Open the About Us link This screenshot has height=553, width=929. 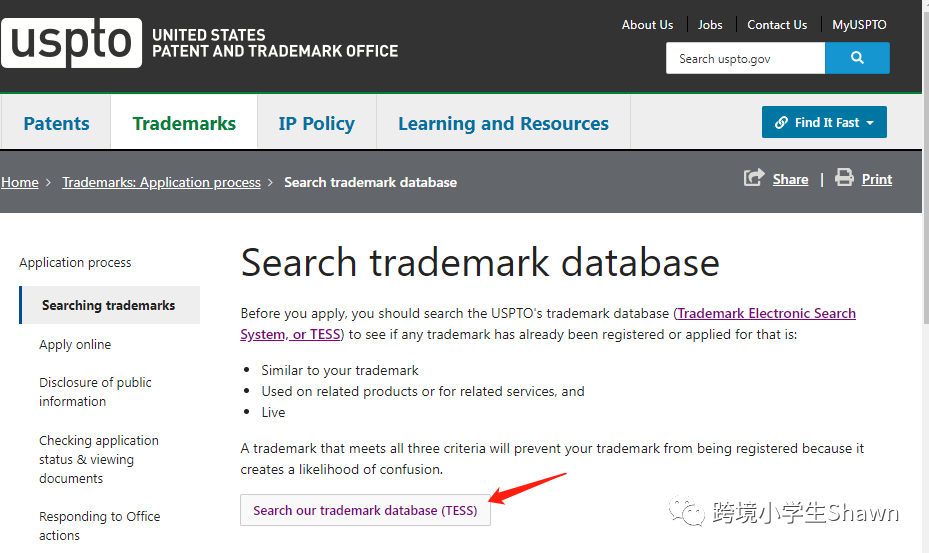pos(647,25)
